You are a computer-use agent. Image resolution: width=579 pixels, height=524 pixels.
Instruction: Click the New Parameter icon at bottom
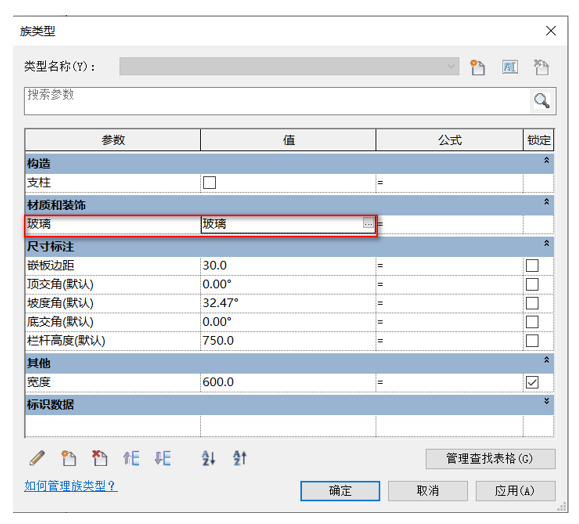(x=68, y=458)
